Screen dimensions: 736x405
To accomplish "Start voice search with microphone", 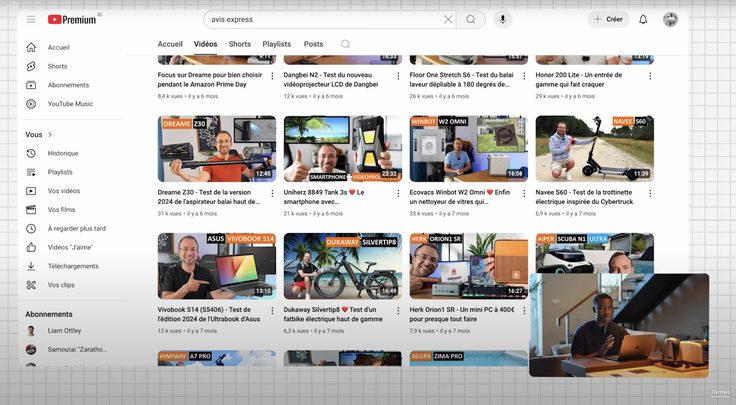I will pyautogui.click(x=502, y=19).
